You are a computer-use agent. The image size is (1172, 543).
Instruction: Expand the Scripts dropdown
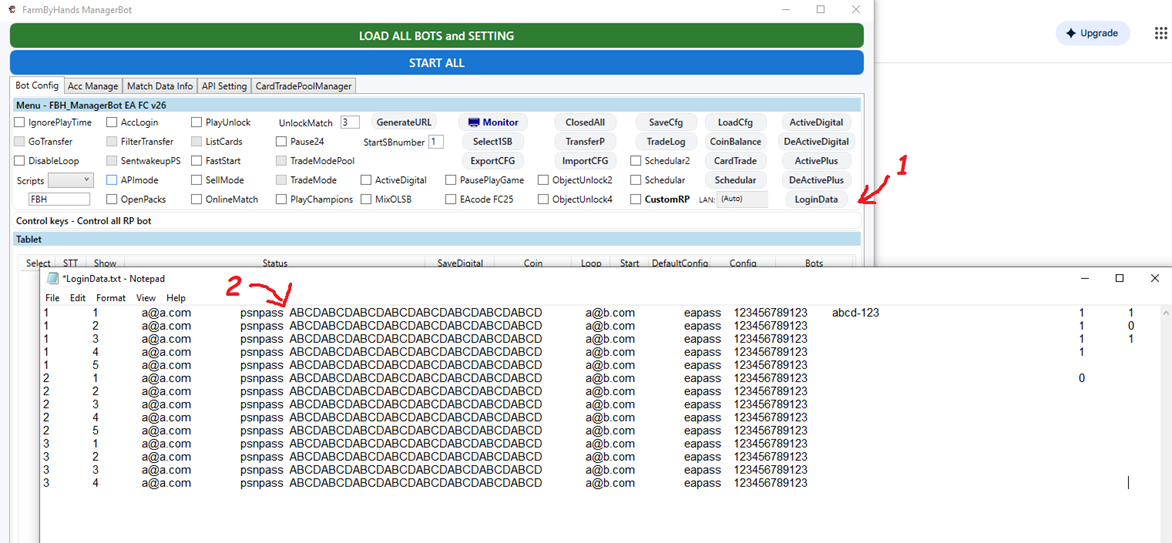pyautogui.click(x=71, y=180)
